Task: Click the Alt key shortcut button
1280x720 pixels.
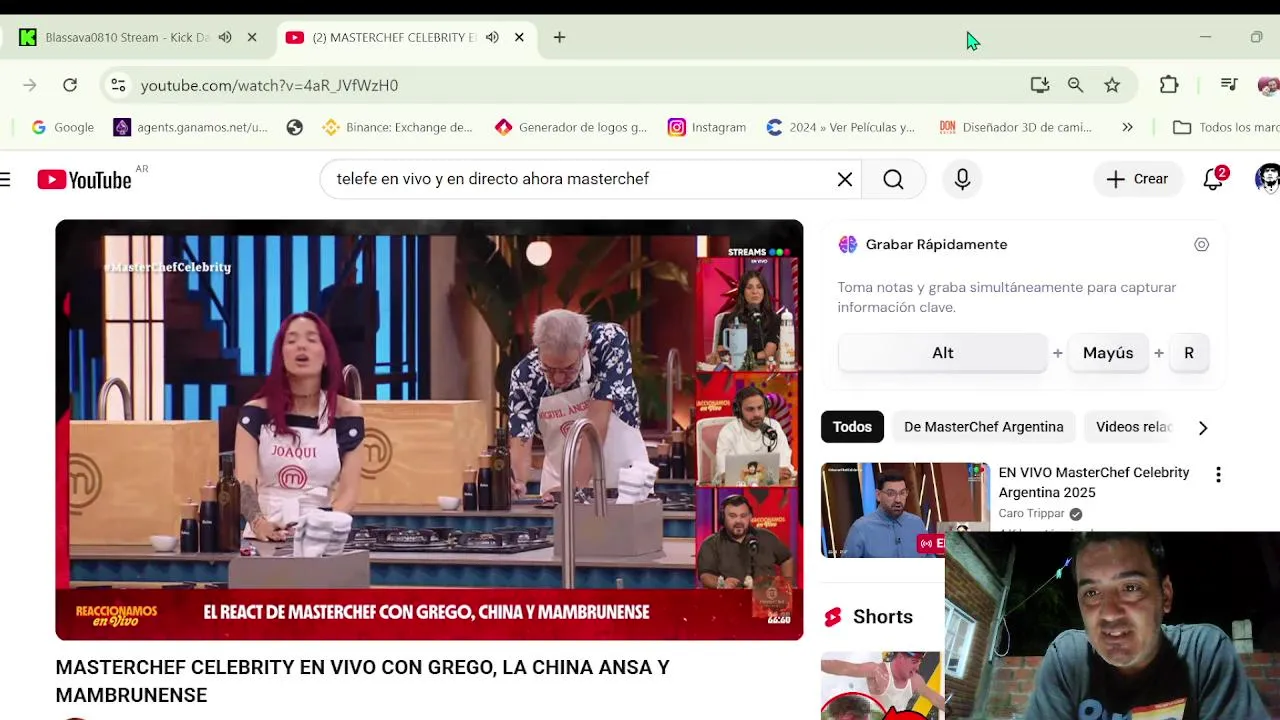Action: 943,353
